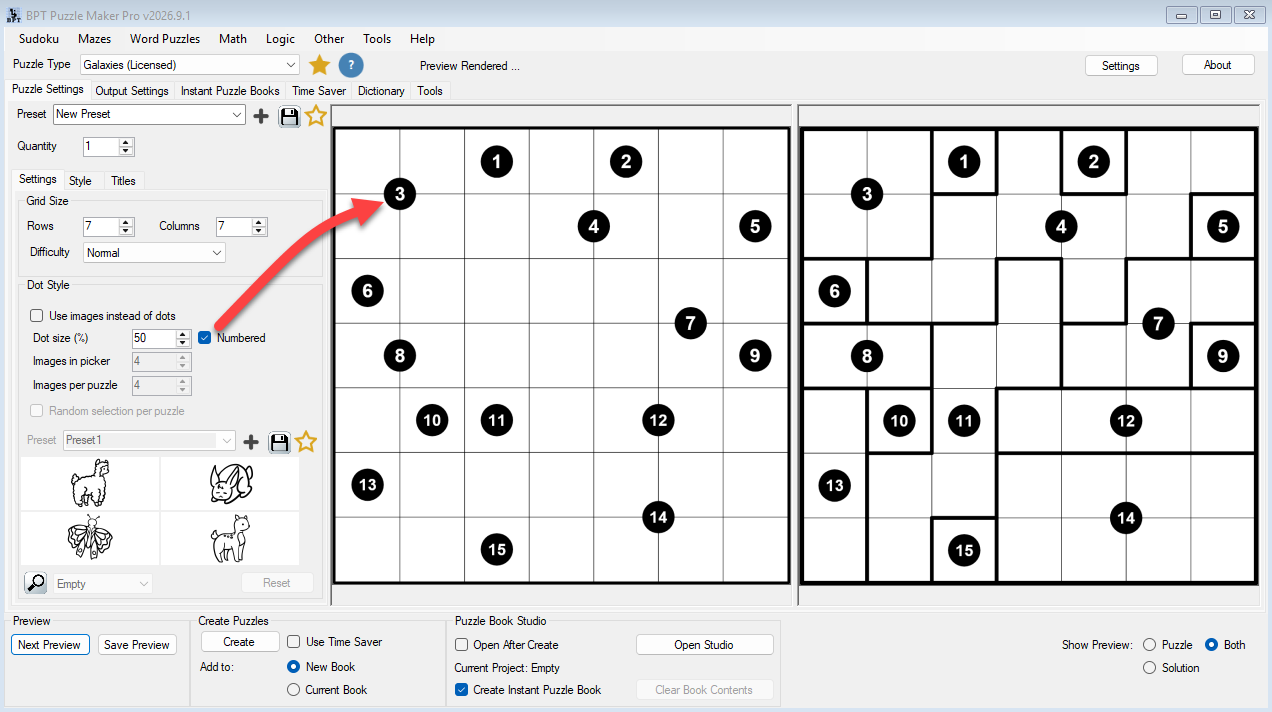Open the Other menu
Image resolution: width=1272 pixels, height=712 pixels.
tap(329, 39)
